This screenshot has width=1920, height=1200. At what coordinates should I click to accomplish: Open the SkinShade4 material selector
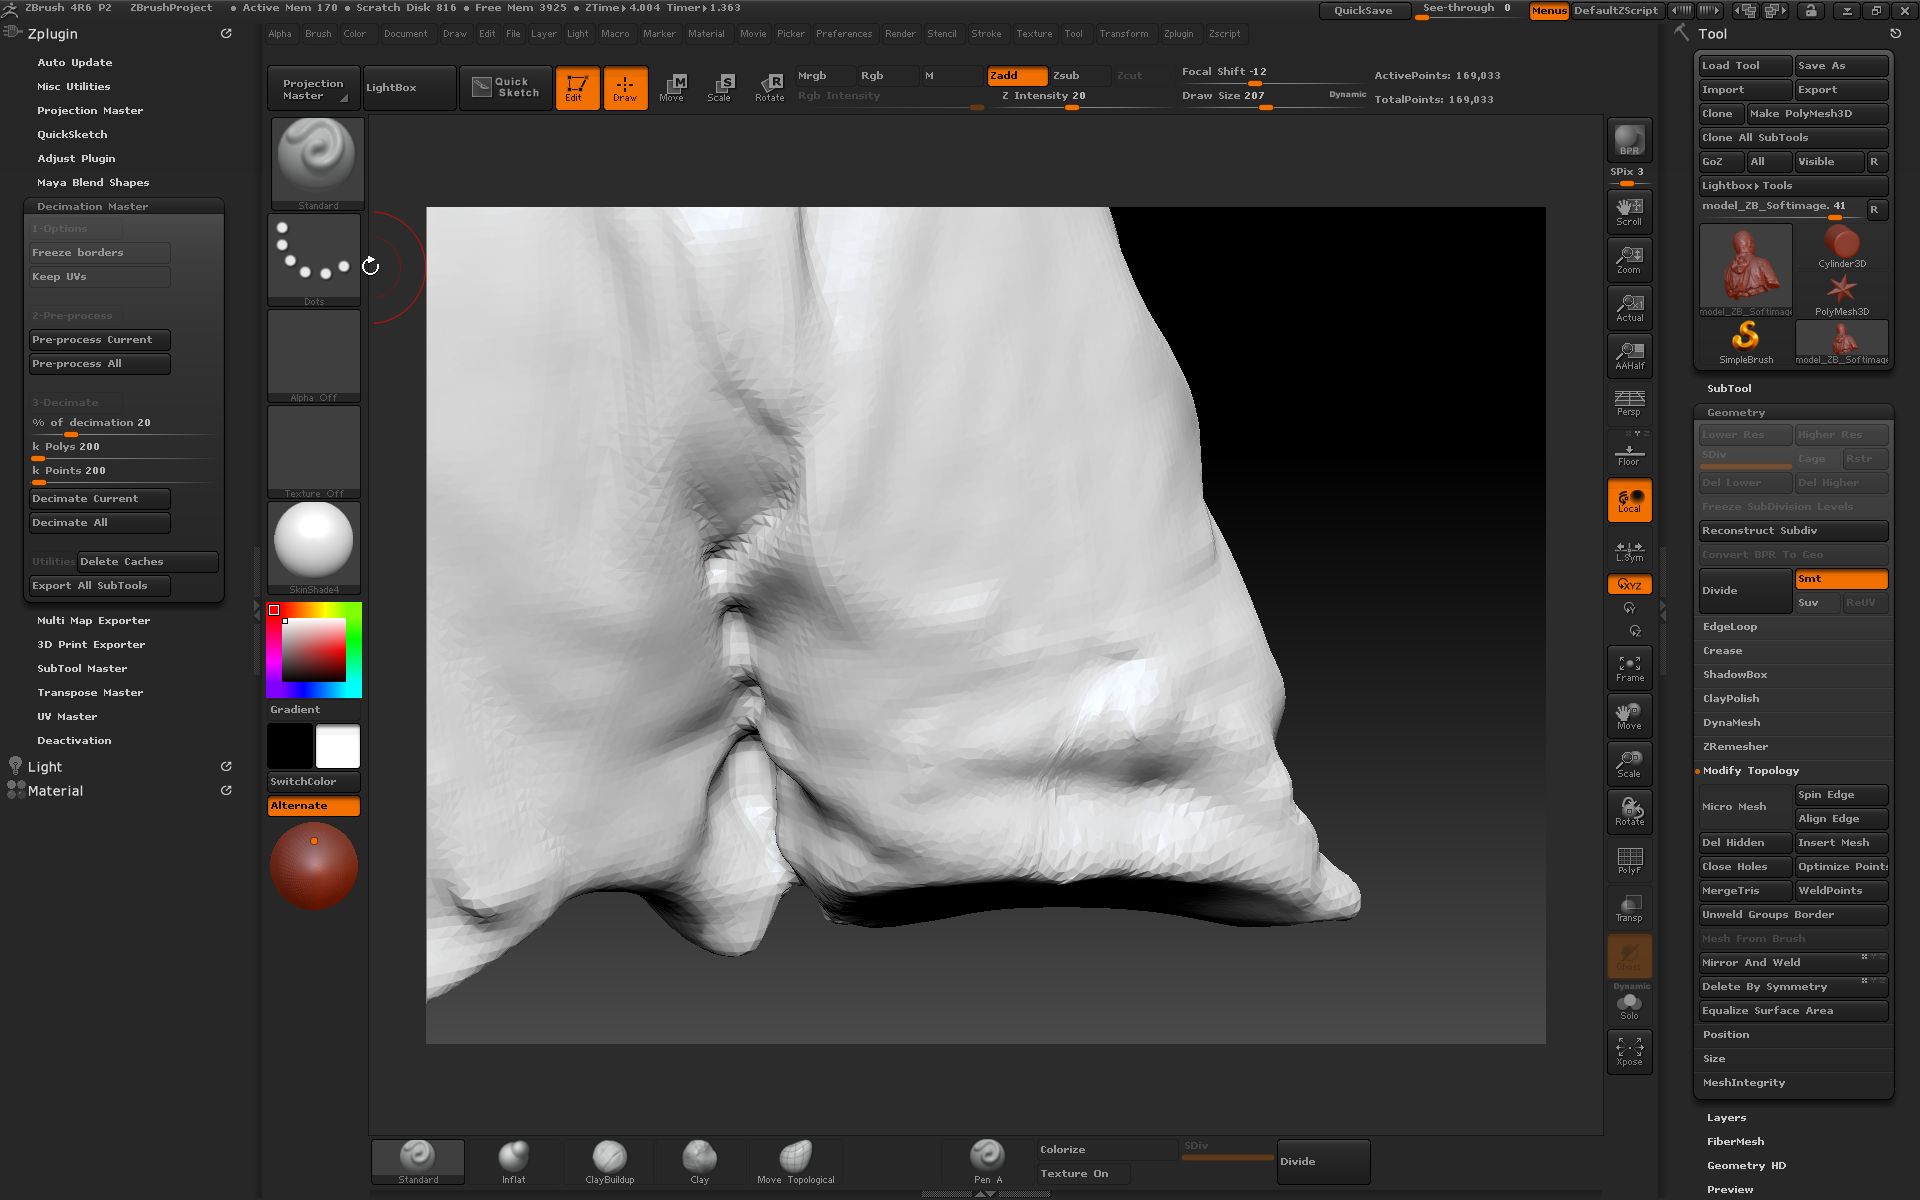[x=314, y=548]
